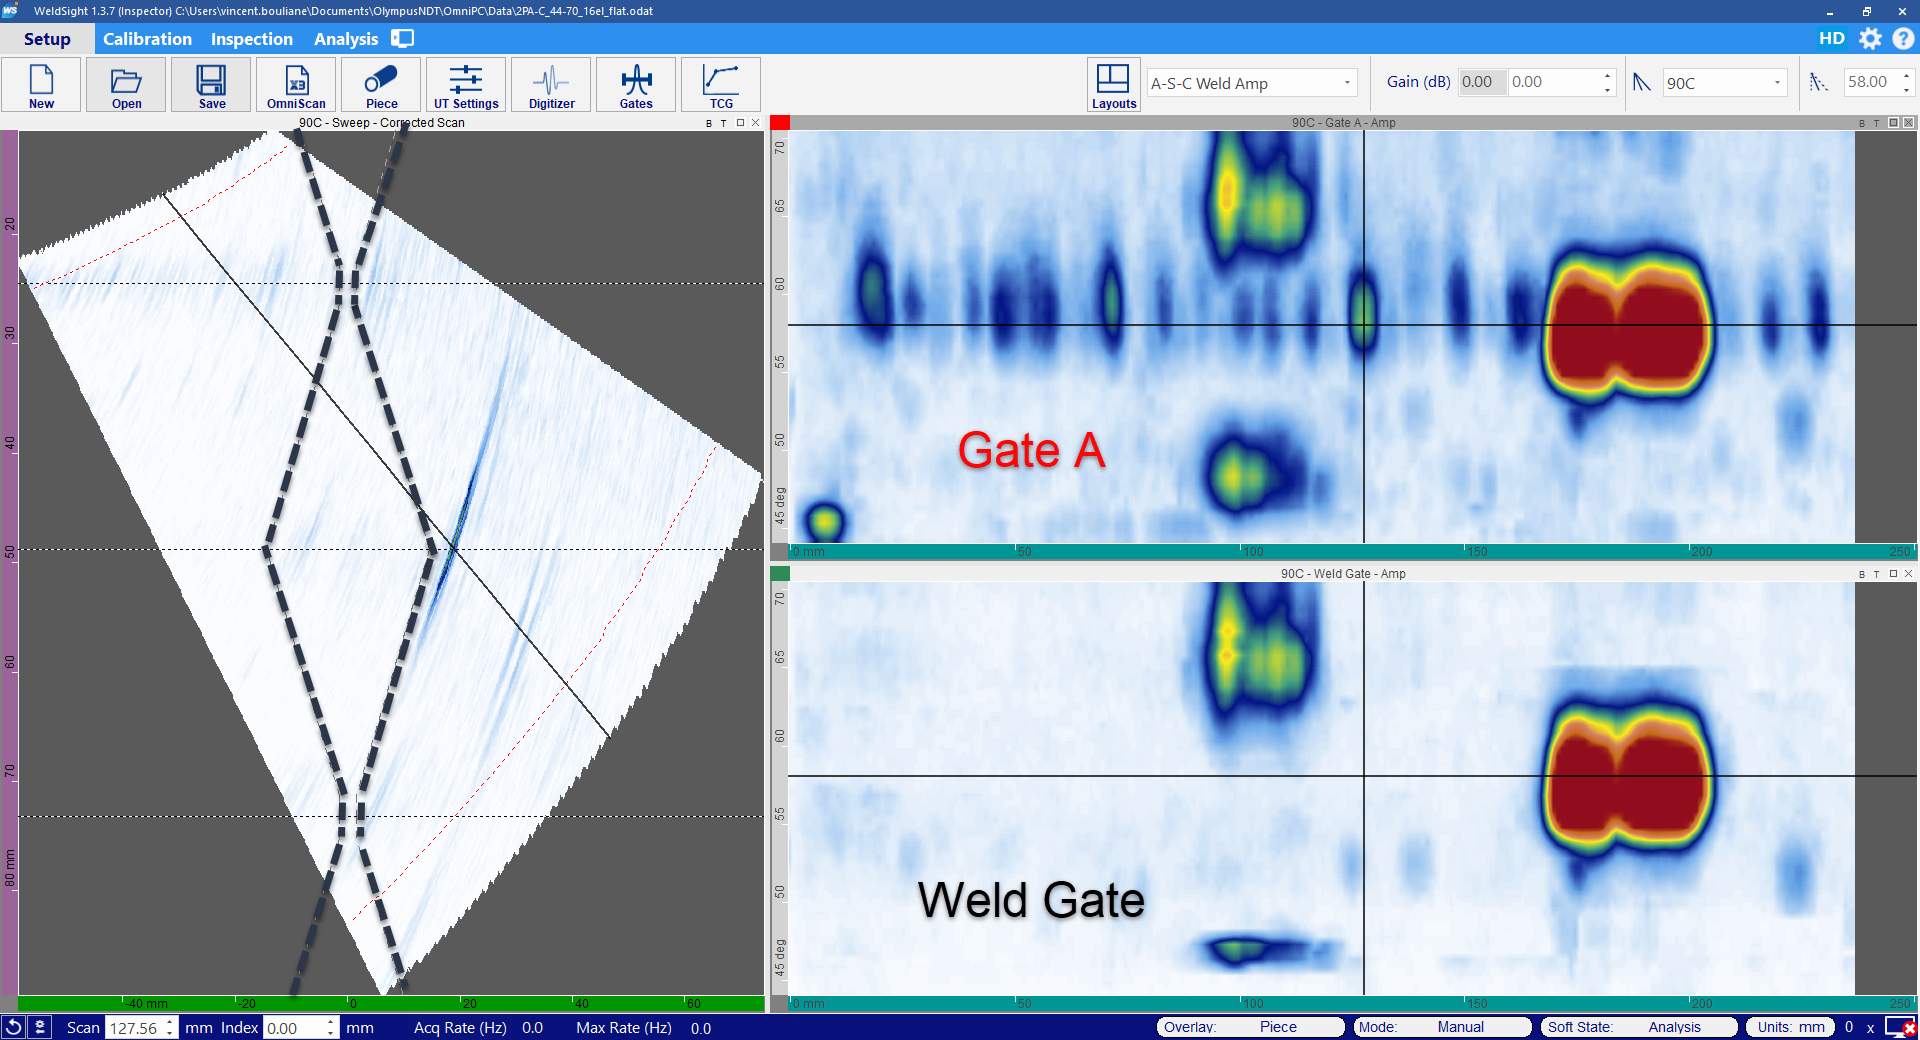The height and width of the screenshot is (1040, 1920).
Task: Open the Gates tool
Action: click(636, 85)
